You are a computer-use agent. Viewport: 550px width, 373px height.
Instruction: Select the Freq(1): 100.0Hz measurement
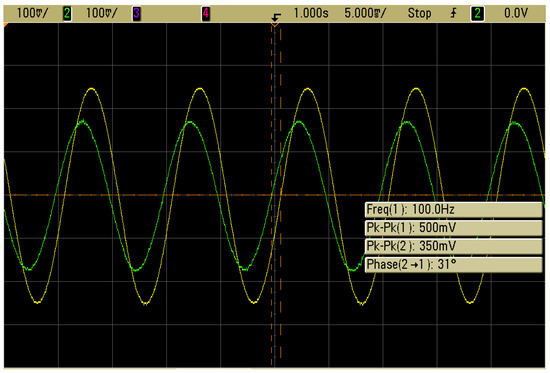click(454, 209)
